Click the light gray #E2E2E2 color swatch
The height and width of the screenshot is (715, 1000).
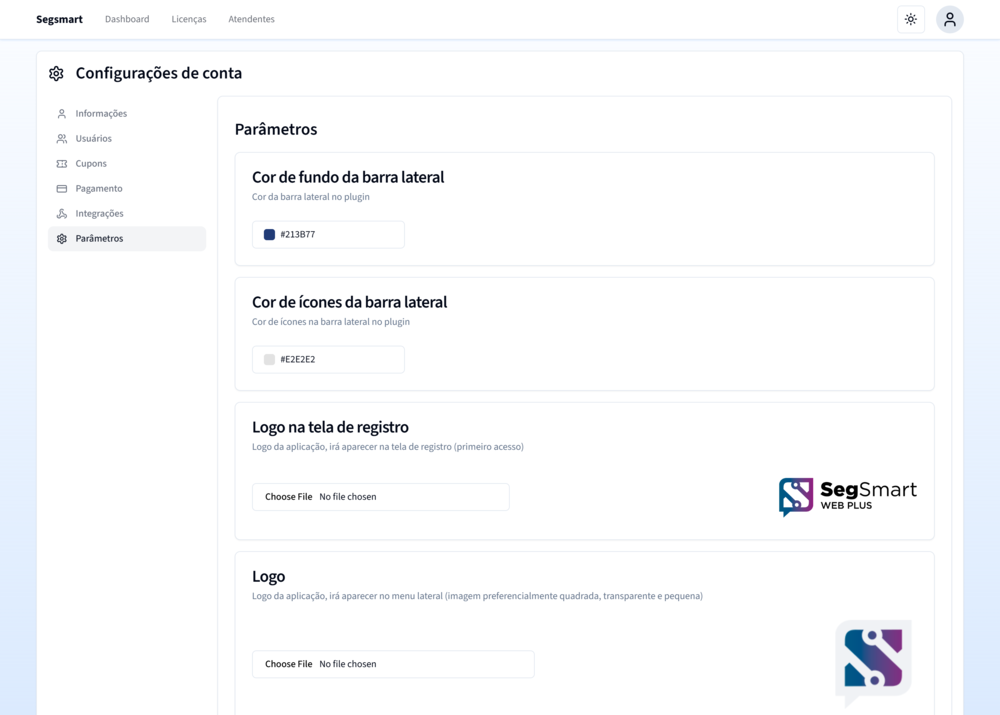(x=269, y=360)
